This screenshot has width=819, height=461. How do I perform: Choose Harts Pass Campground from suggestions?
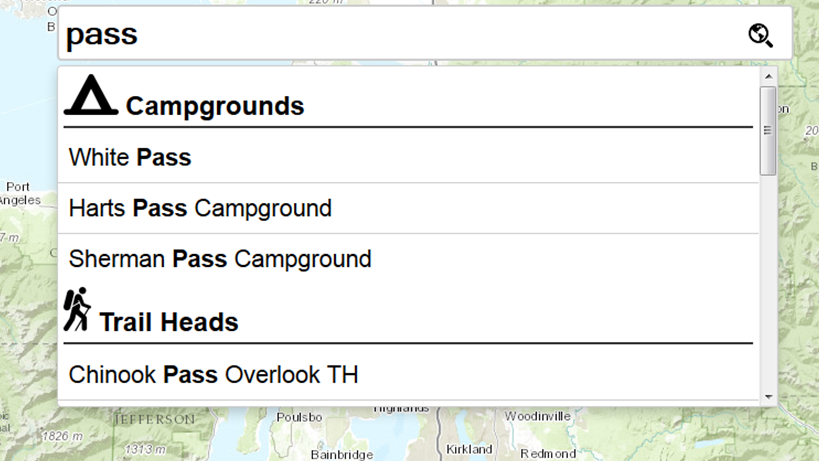200,208
